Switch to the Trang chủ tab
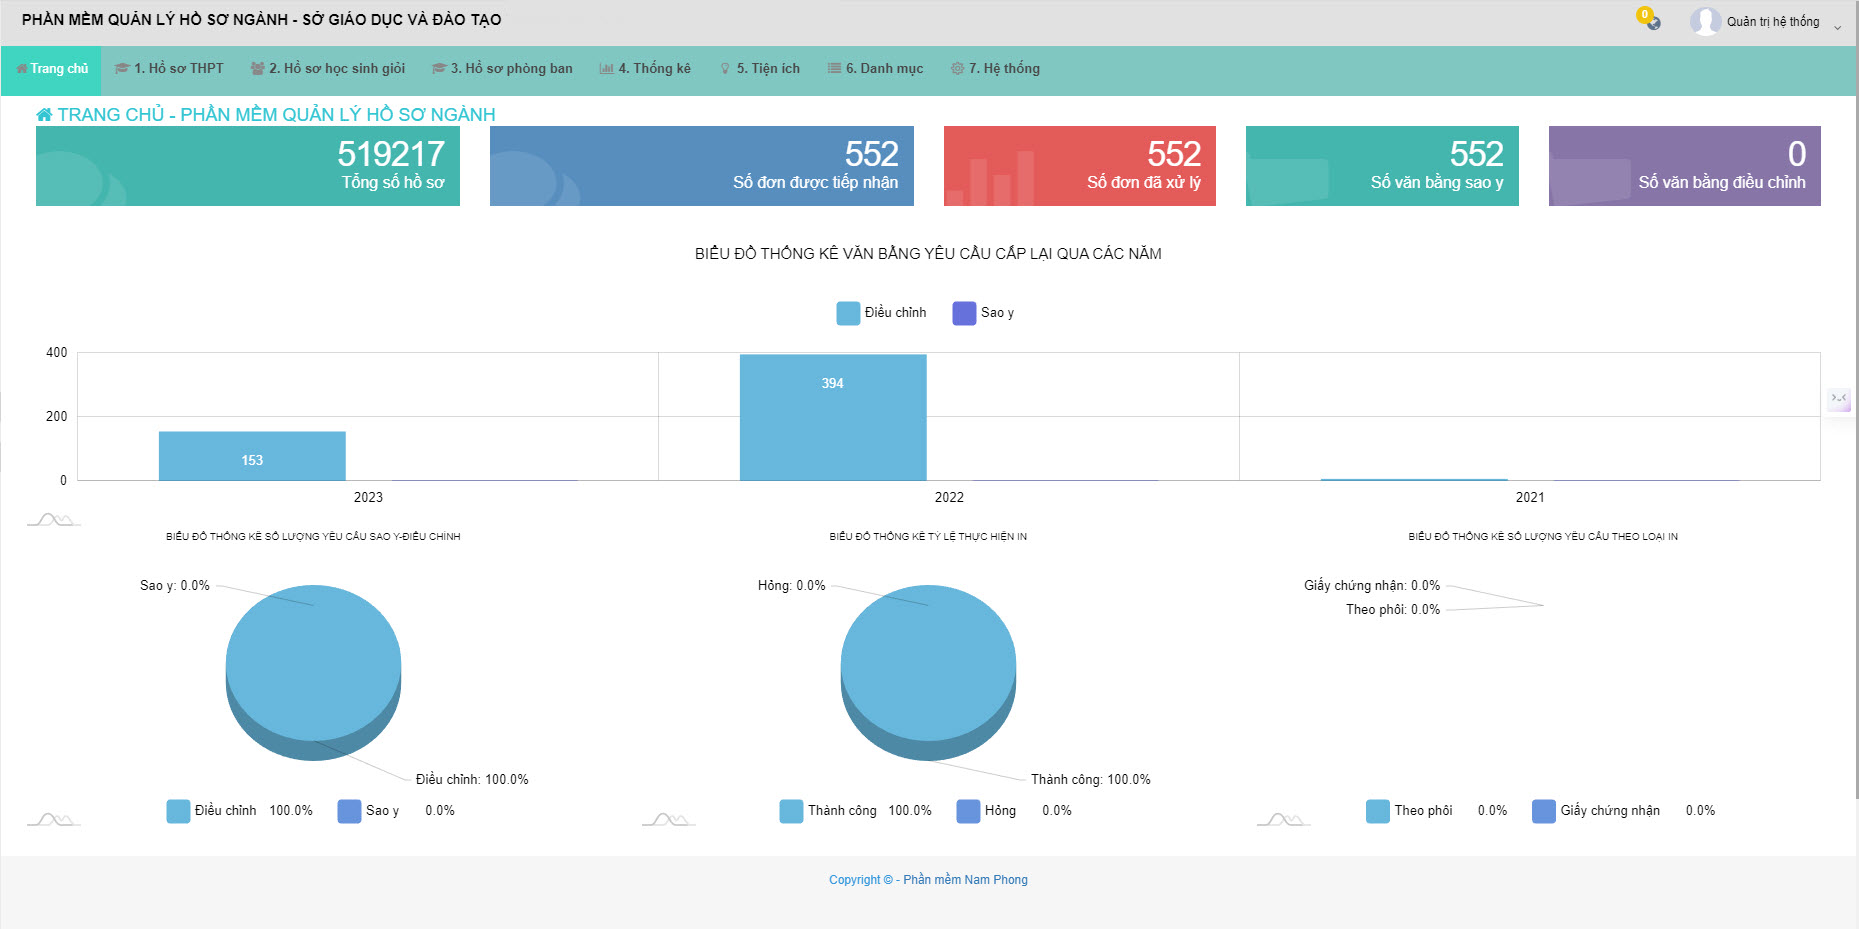The width and height of the screenshot is (1859, 929). coord(52,69)
